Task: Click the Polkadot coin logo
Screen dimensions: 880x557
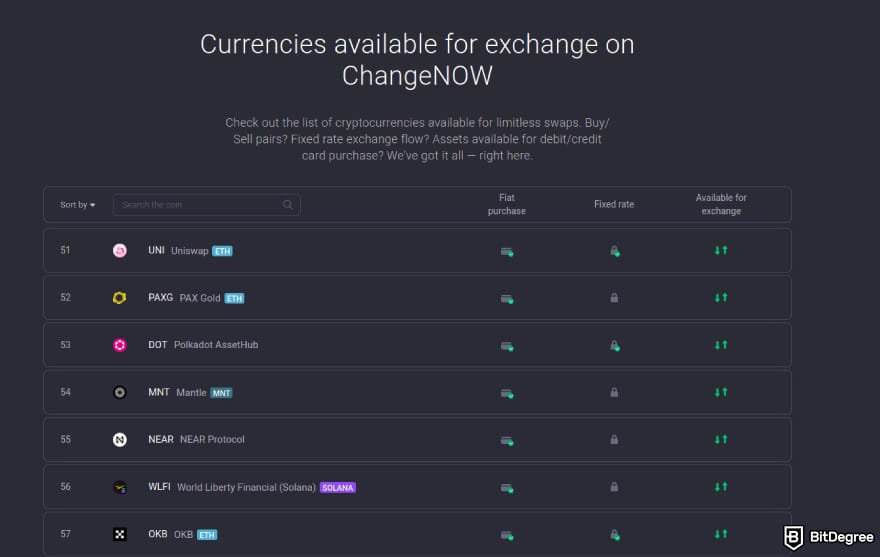Action: (120, 345)
